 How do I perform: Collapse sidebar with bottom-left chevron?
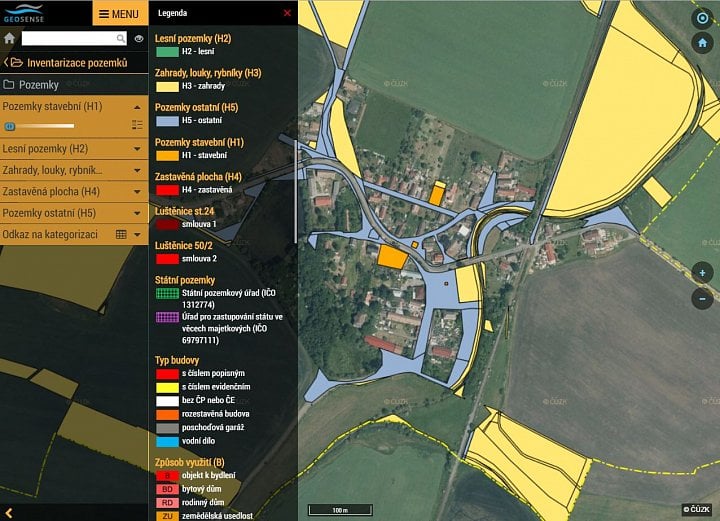click(9, 512)
